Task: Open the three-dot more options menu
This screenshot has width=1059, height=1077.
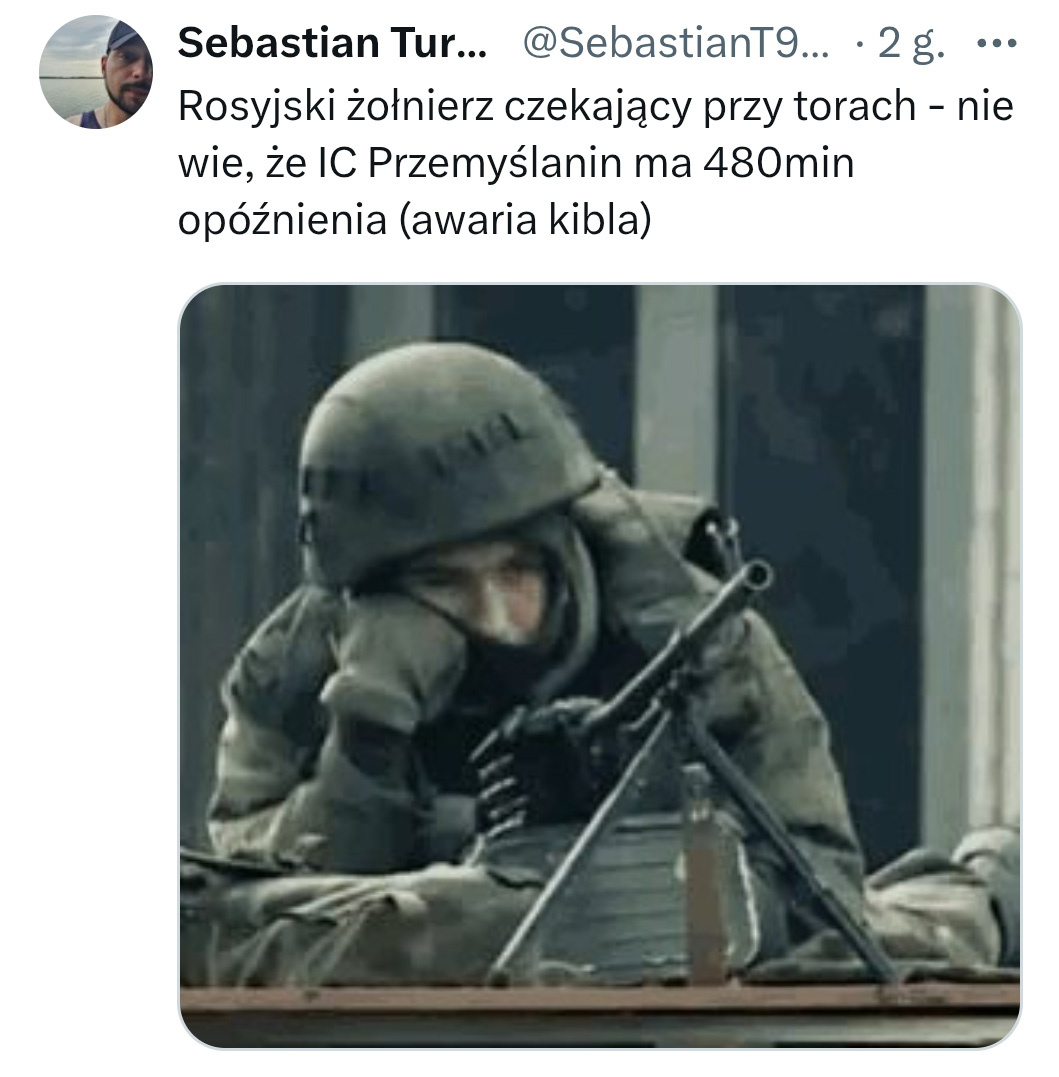Action: coord(996,44)
